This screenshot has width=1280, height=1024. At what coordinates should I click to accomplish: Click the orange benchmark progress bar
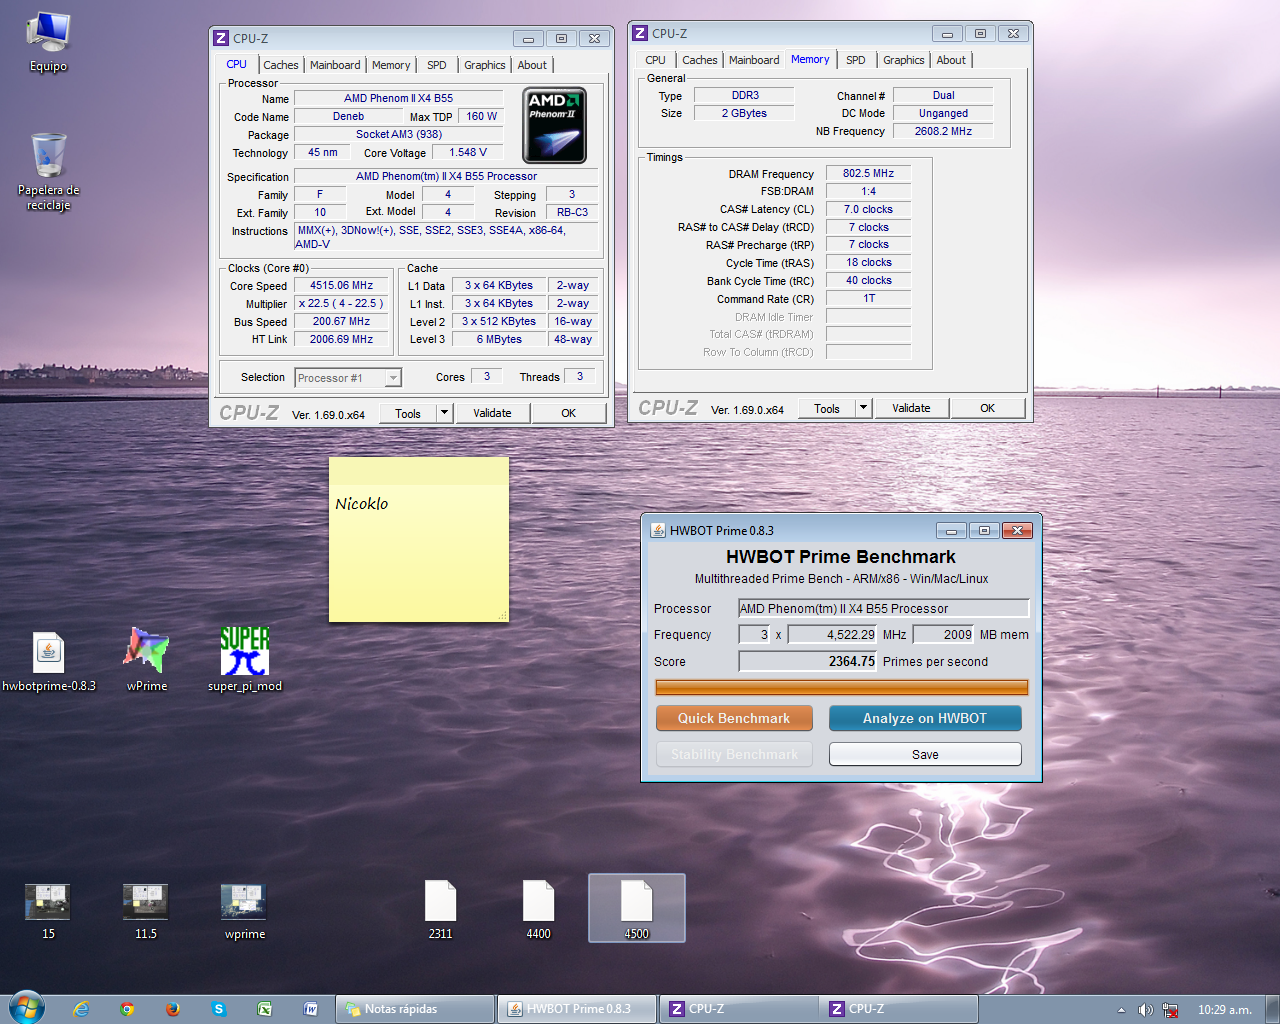[x=842, y=687]
